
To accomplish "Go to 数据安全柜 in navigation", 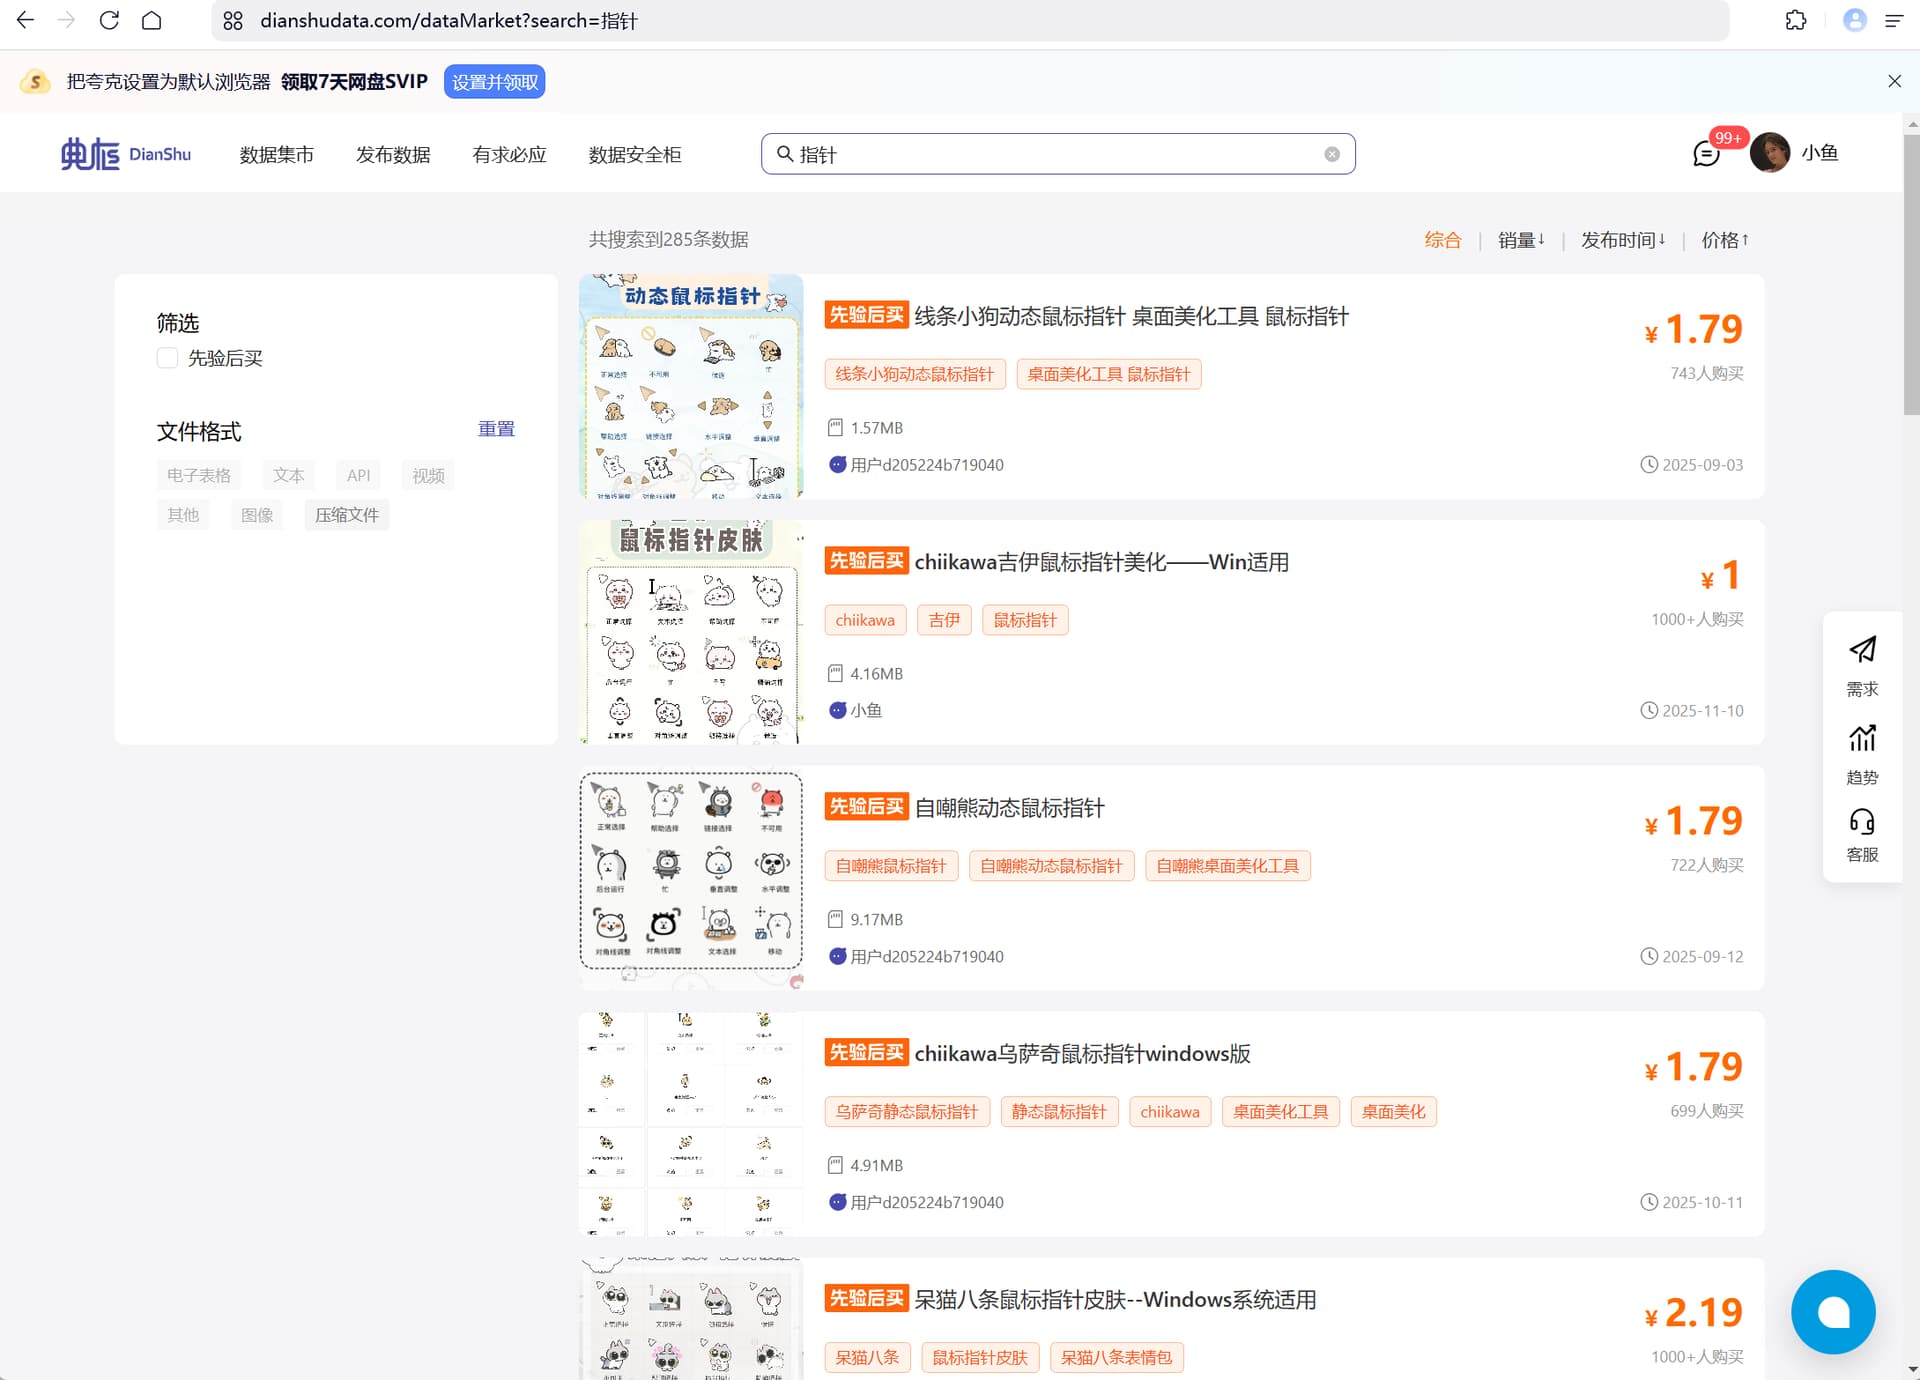I will point(634,155).
